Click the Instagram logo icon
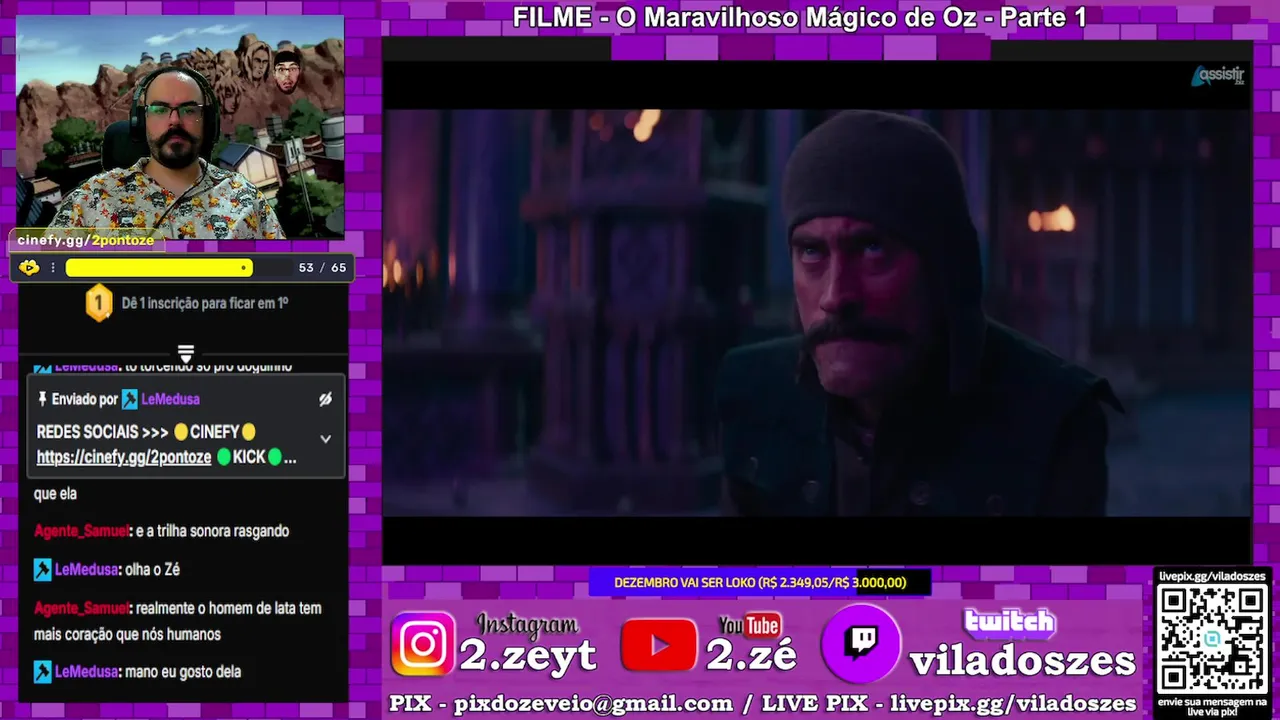 pyautogui.click(x=423, y=644)
